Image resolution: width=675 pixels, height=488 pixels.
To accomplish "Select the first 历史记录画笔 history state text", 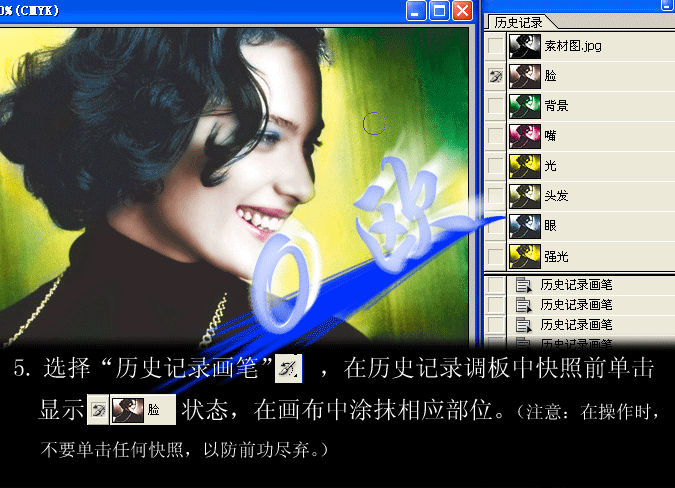I will click(x=576, y=285).
